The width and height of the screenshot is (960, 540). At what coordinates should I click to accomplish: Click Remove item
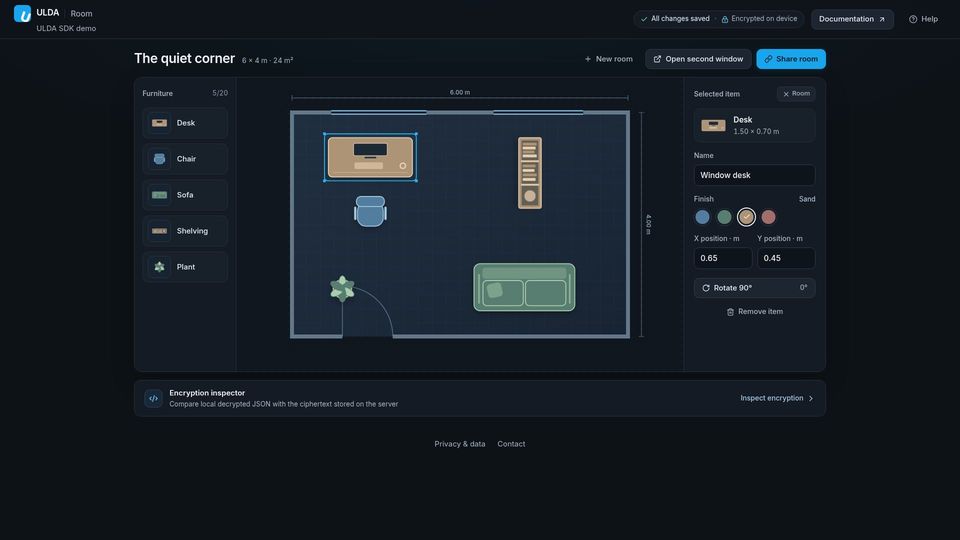pyautogui.click(x=754, y=312)
